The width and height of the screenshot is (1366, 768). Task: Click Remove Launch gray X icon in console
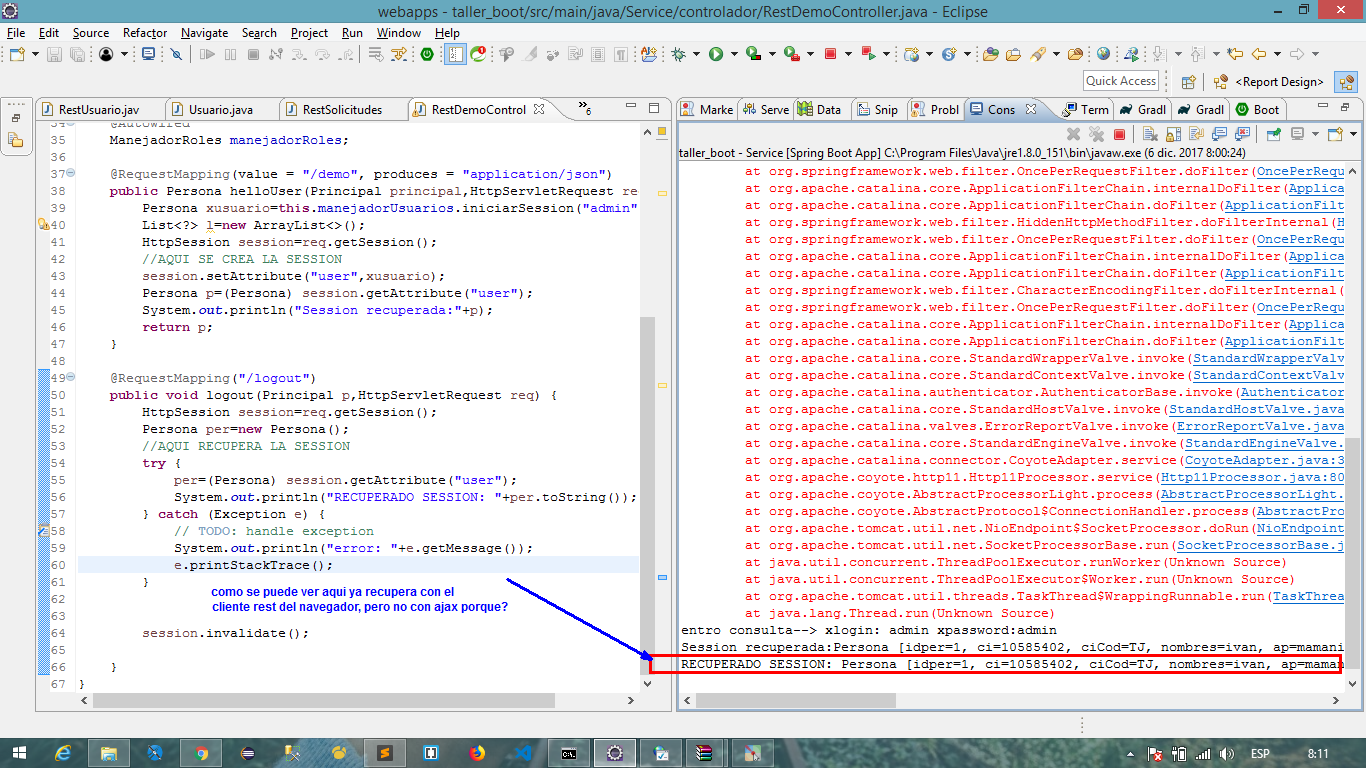pyautogui.click(x=1073, y=134)
